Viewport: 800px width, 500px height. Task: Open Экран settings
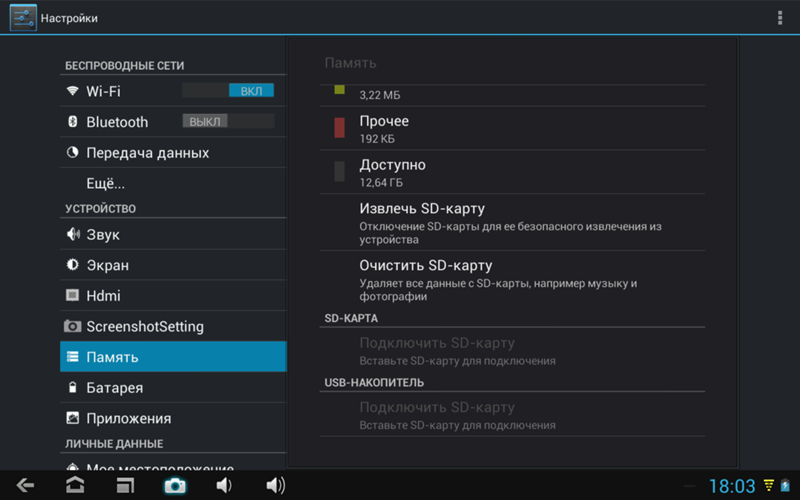click(x=173, y=265)
